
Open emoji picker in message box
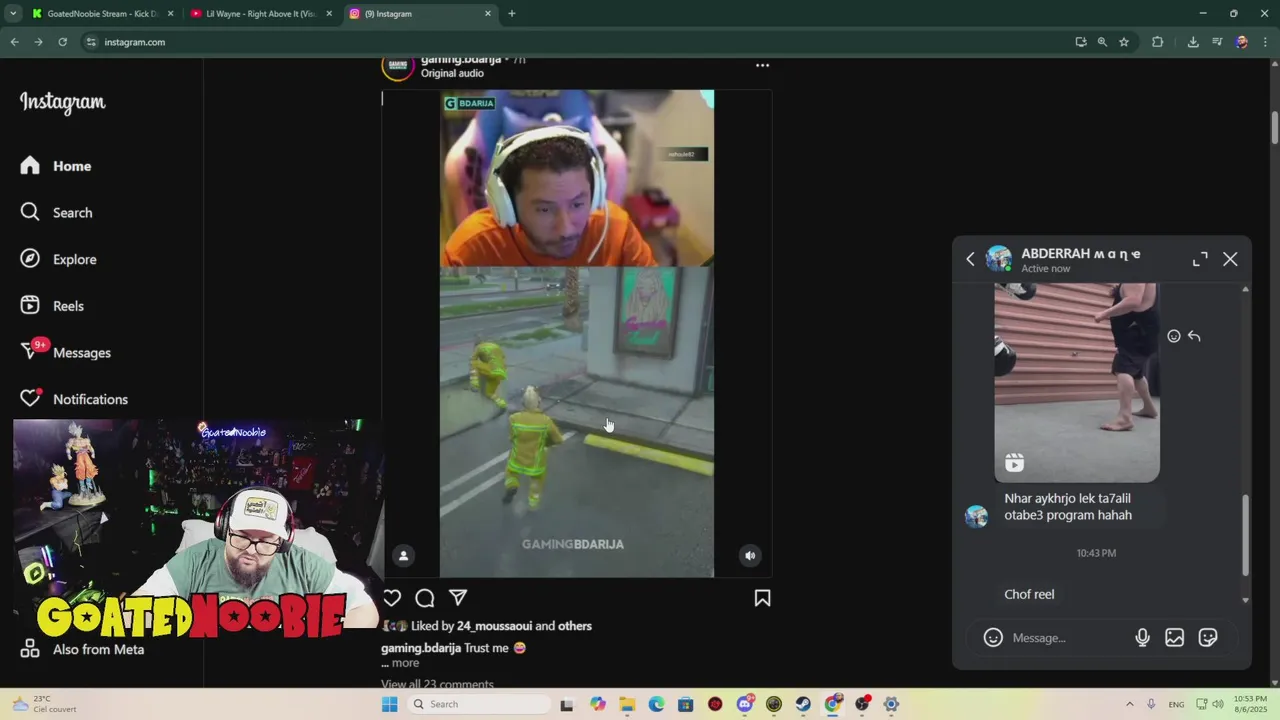tap(993, 637)
